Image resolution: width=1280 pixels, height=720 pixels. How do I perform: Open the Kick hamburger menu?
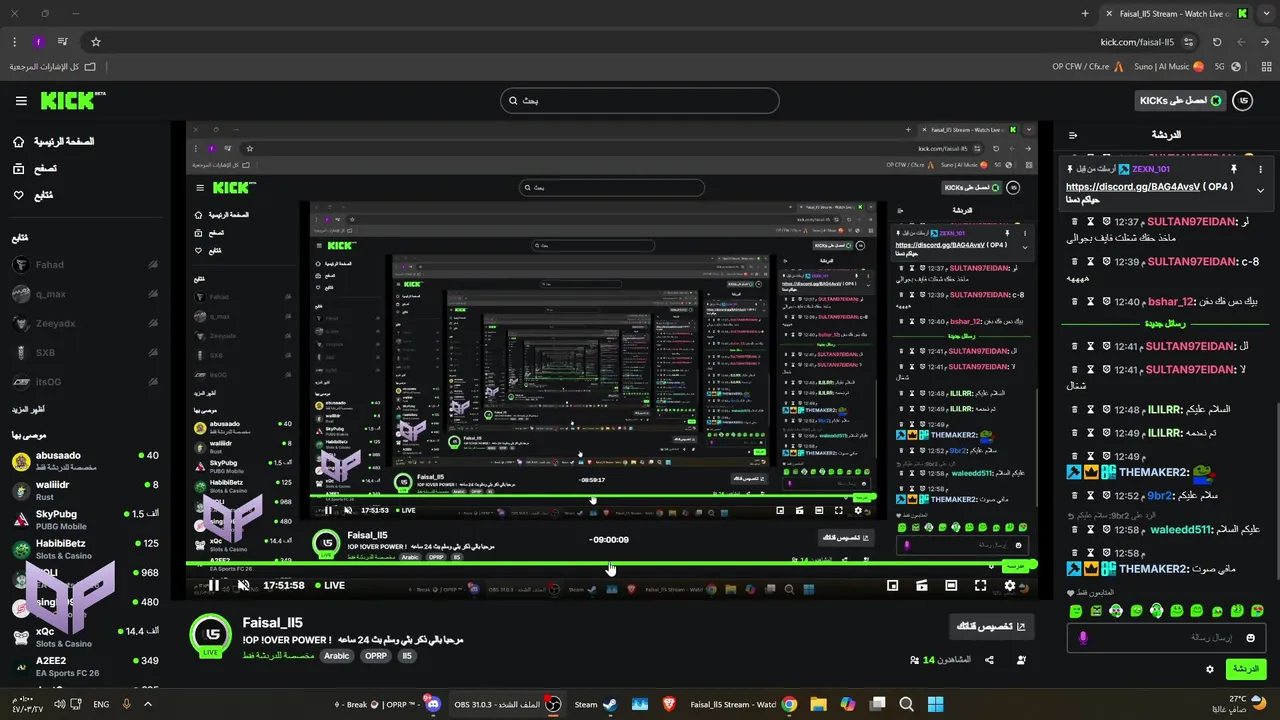tap(21, 101)
